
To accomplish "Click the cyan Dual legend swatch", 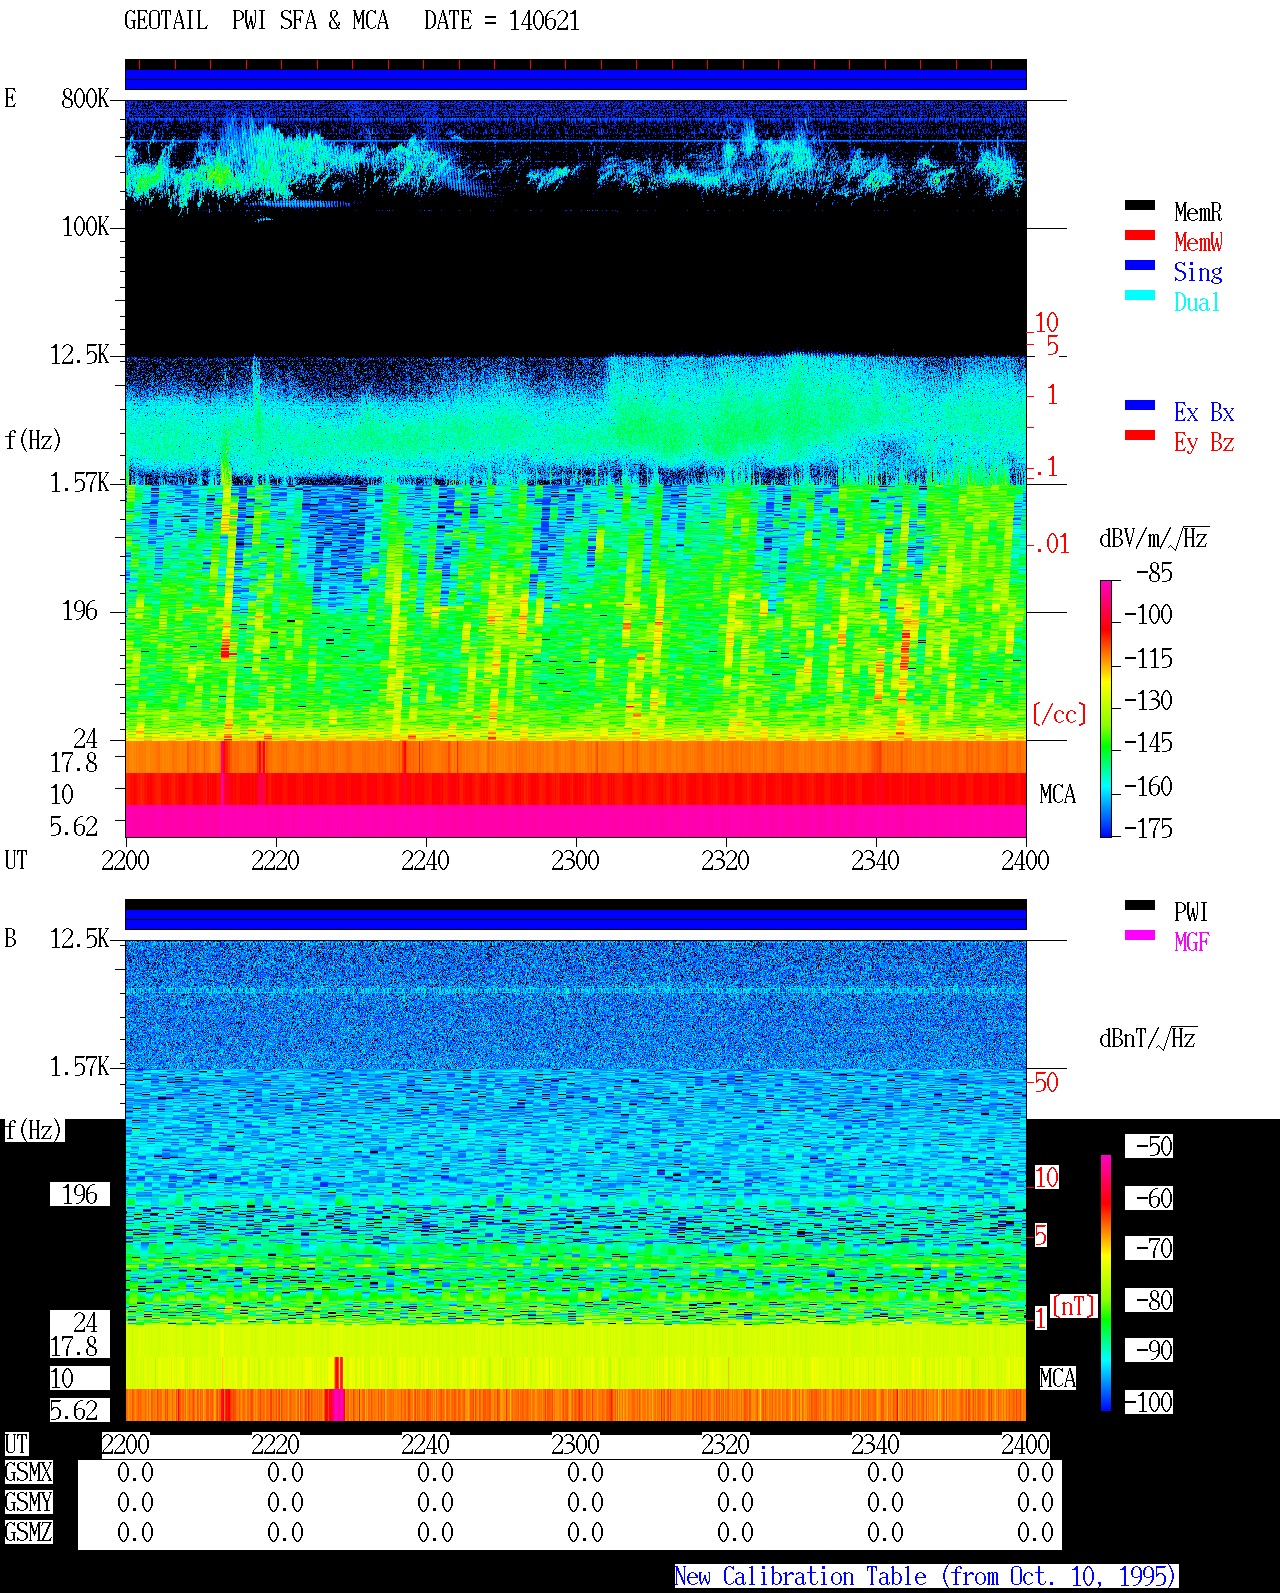I will 1139,295.
